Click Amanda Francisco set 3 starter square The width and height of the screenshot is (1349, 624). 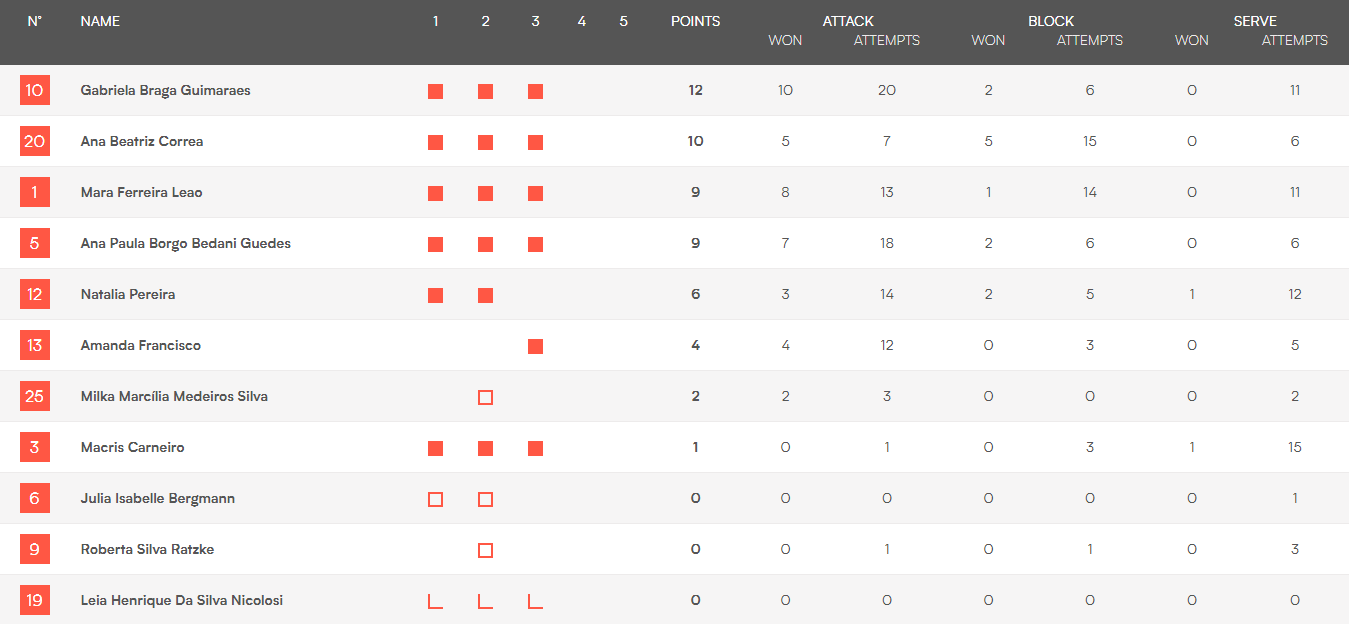(x=535, y=347)
